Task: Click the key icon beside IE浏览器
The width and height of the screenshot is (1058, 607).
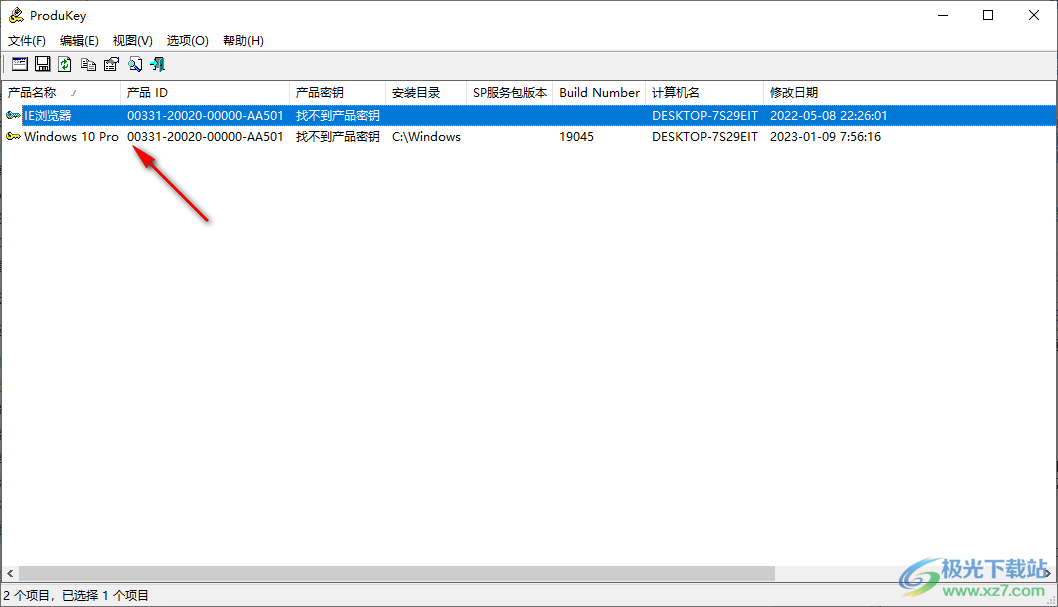Action: (13, 115)
